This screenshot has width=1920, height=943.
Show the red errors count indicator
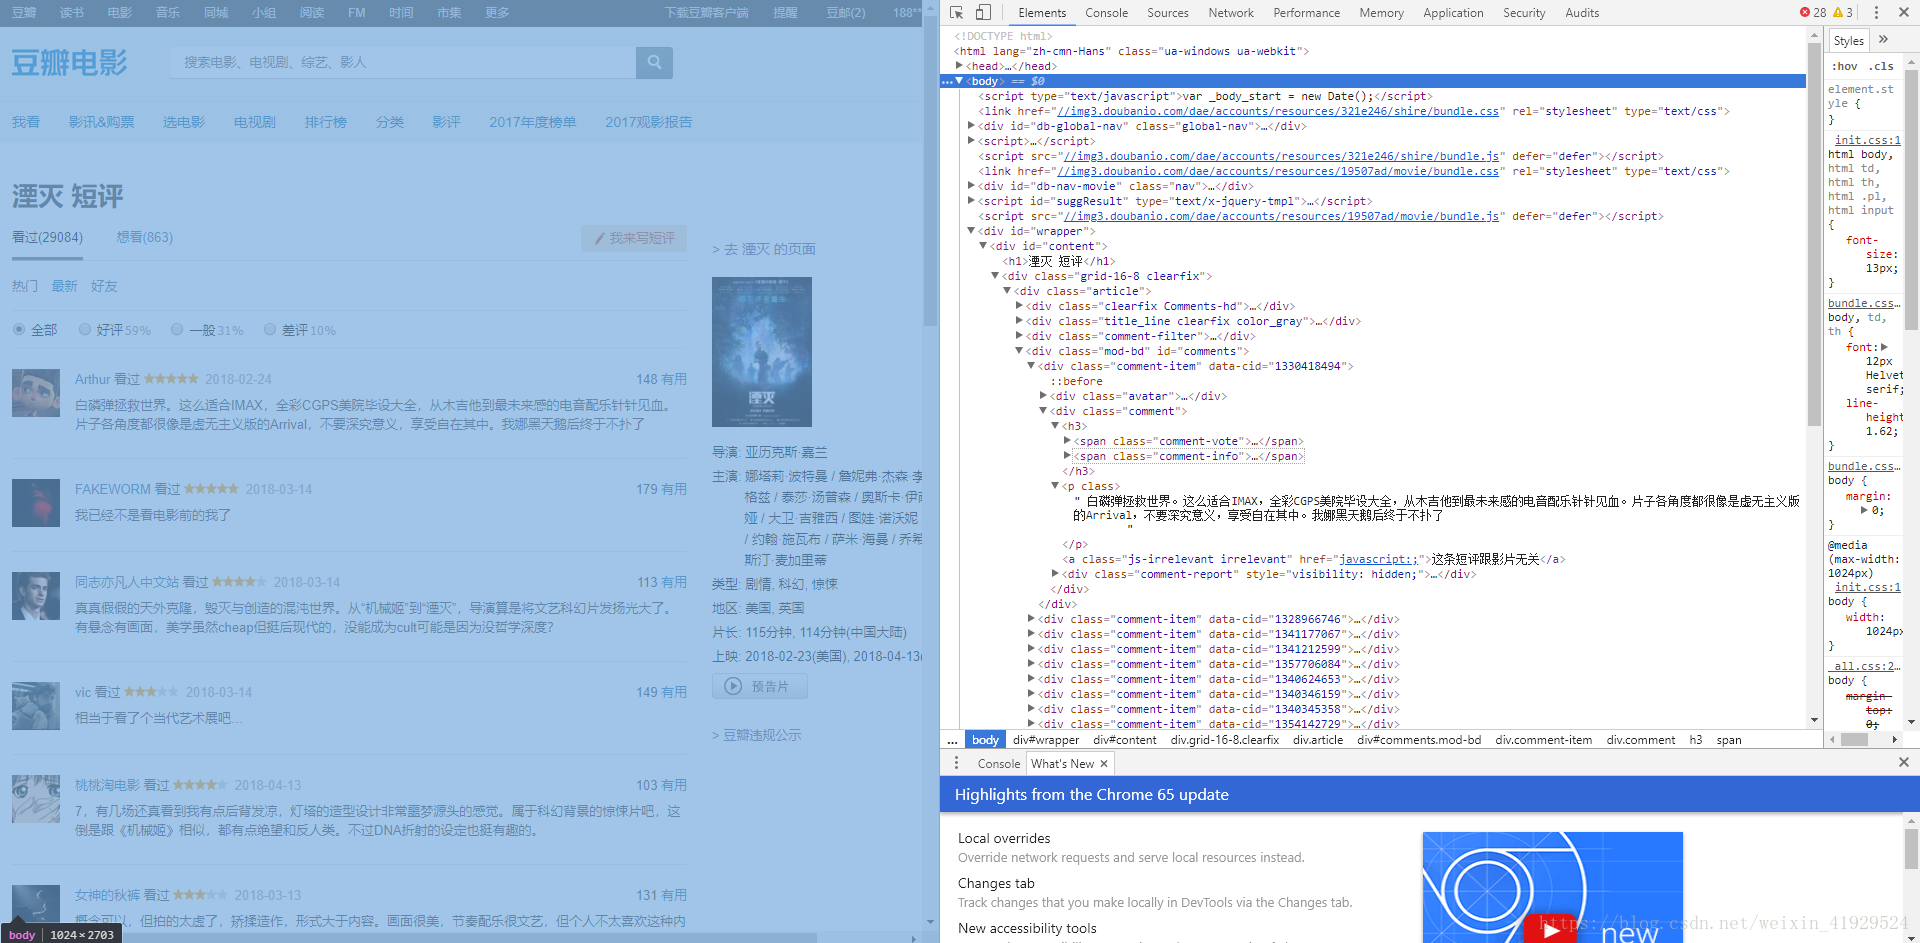pos(1813,12)
